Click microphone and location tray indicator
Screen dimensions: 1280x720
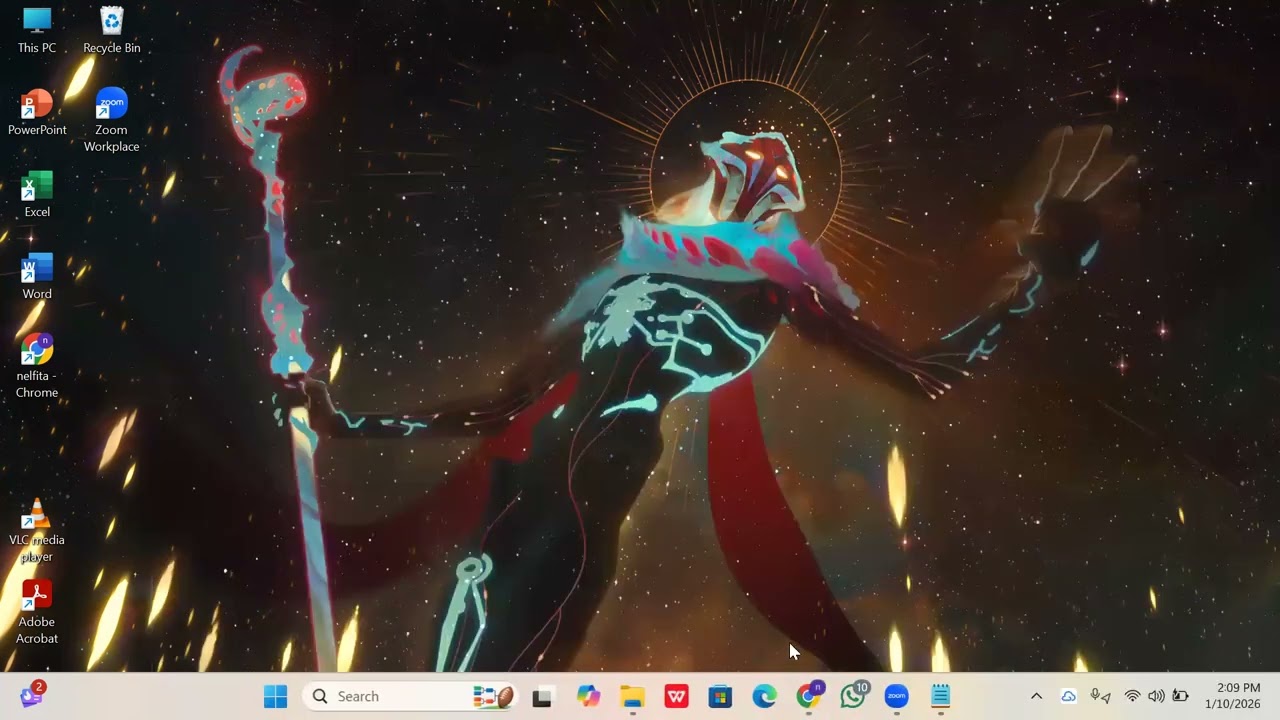pos(1100,697)
